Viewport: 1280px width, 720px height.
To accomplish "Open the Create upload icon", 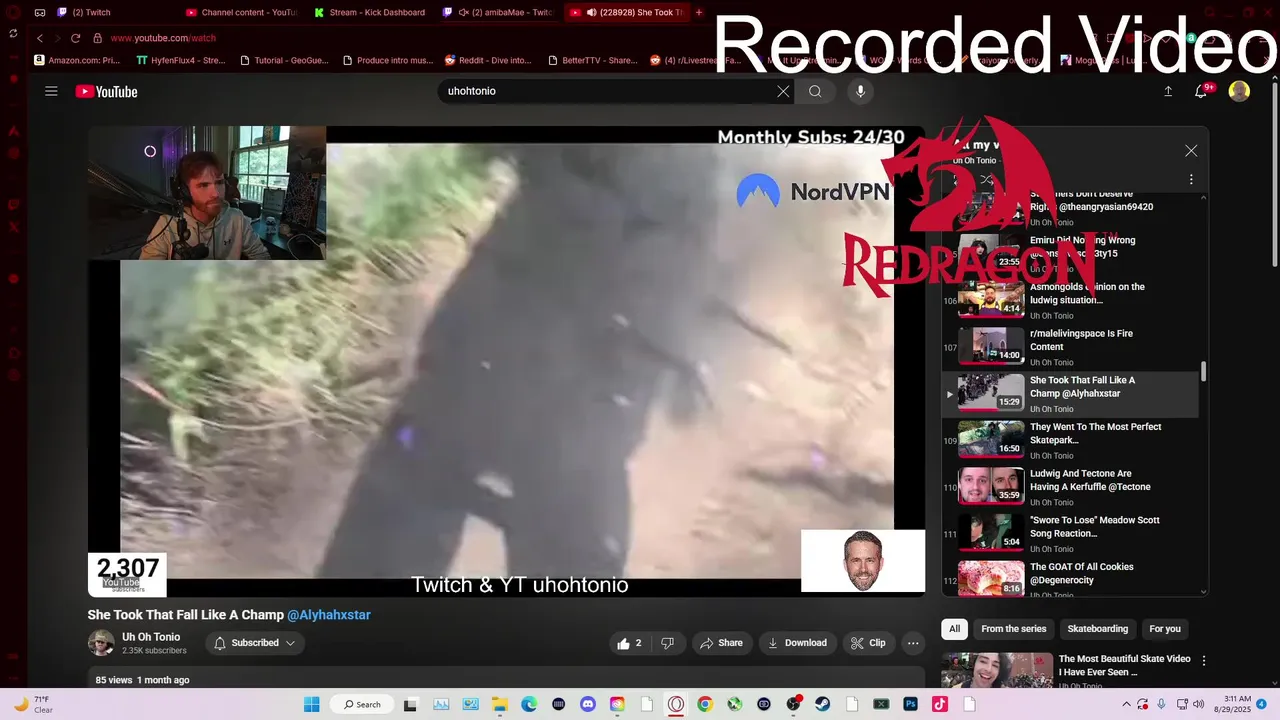I will point(1168,91).
